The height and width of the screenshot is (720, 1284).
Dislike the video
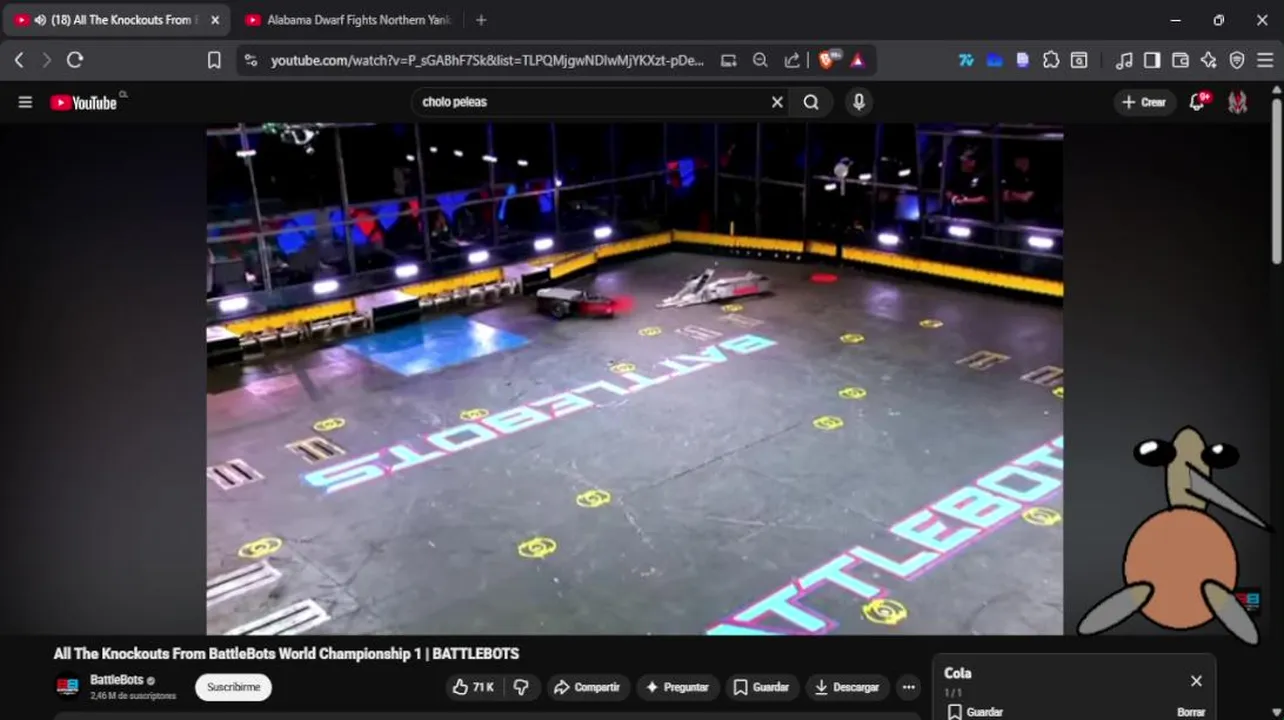[x=521, y=687]
